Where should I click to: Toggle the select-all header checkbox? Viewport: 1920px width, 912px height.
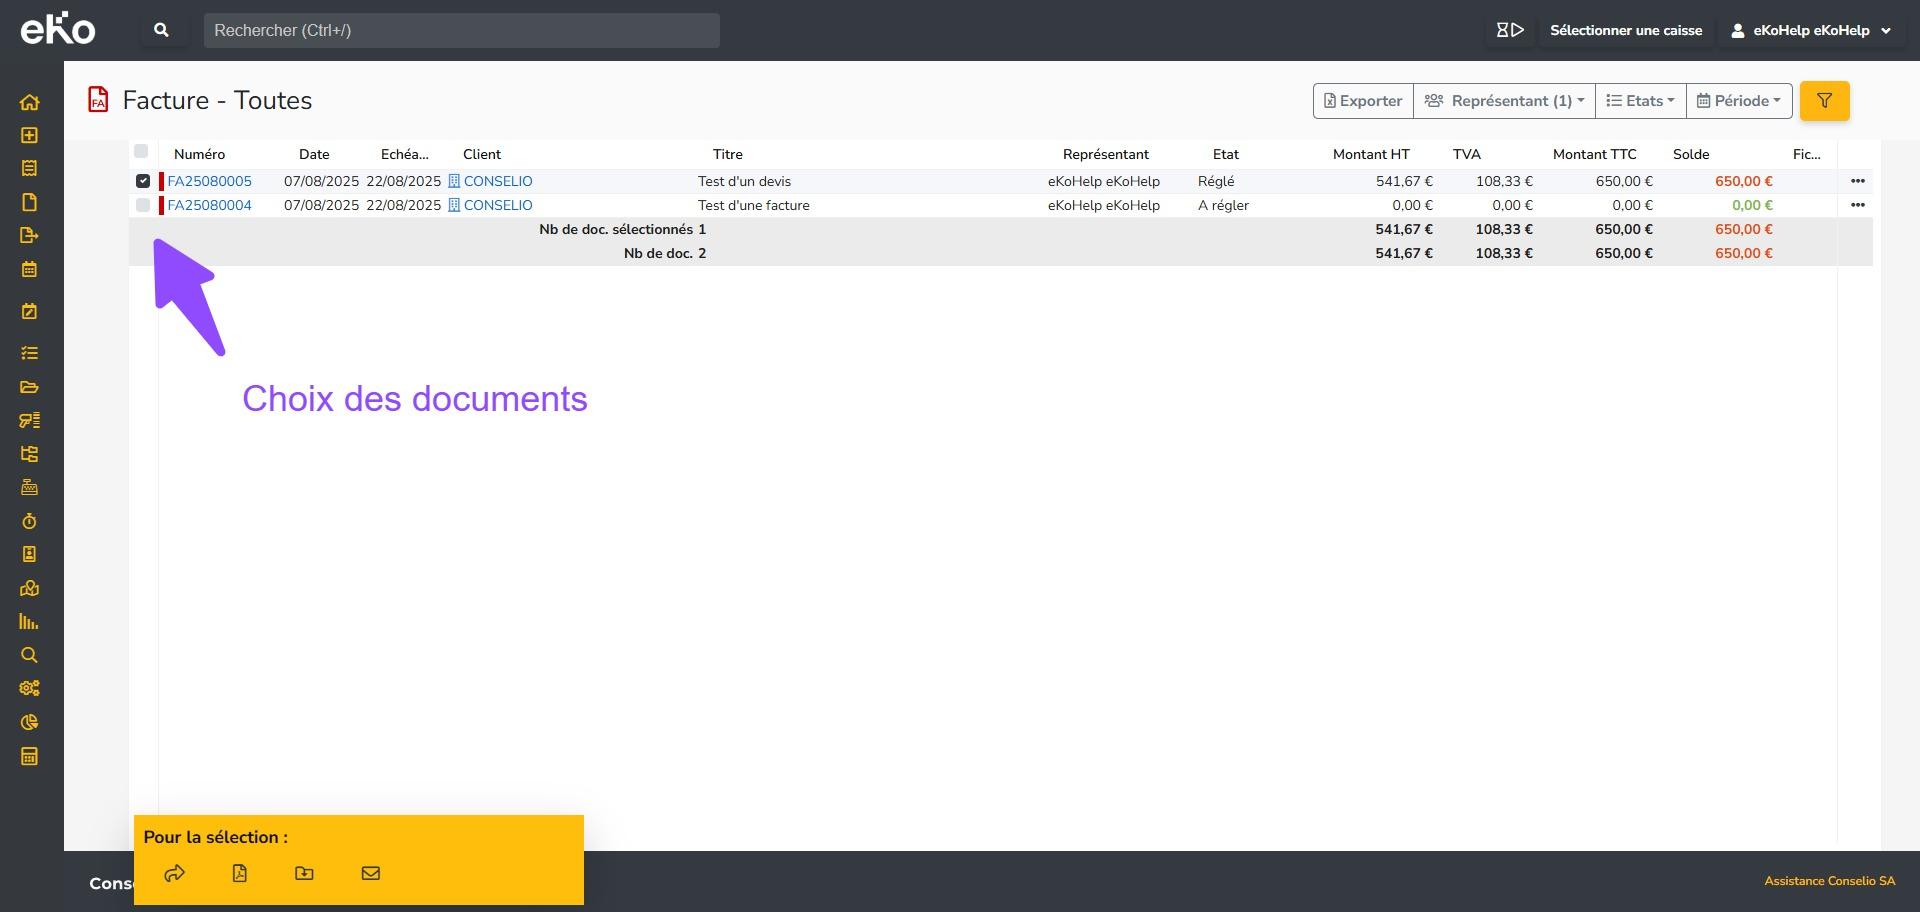(x=141, y=152)
